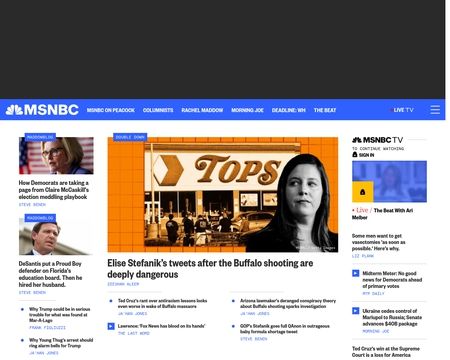Open Ted Cruz's win at Supreme Court story
This screenshot has width=450, height=360.
(x=386, y=352)
